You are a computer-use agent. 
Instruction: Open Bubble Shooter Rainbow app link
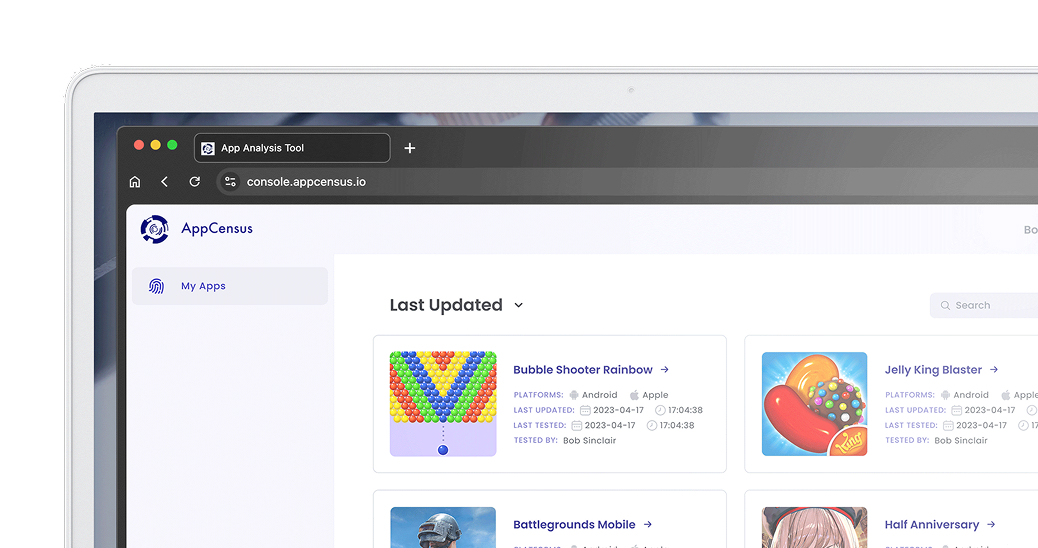coord(583,370)
